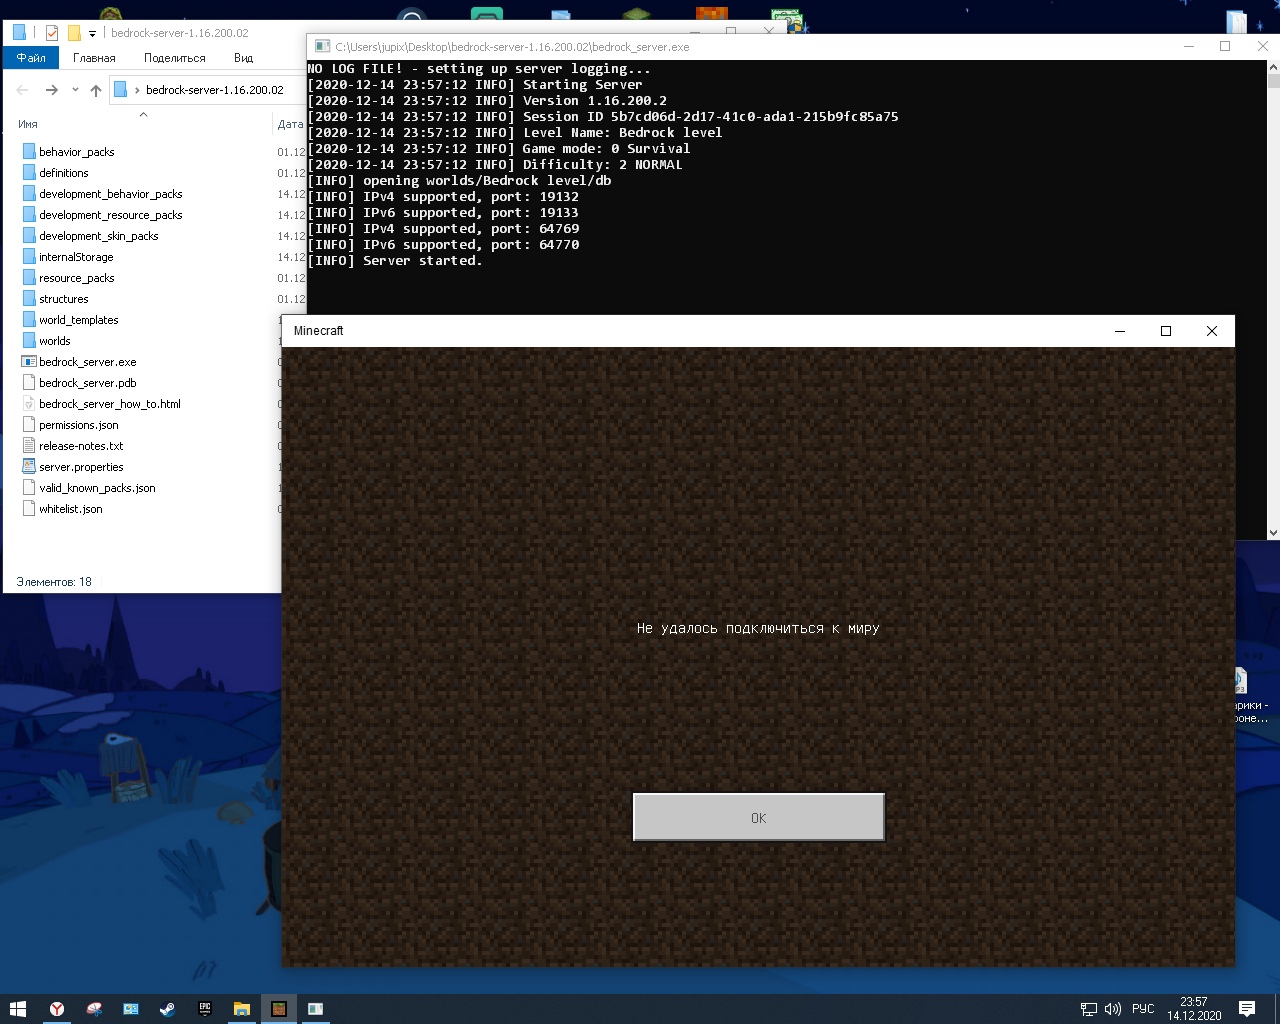
Task: Open the Windows Start menu
Action: (x=18, y=1009)
